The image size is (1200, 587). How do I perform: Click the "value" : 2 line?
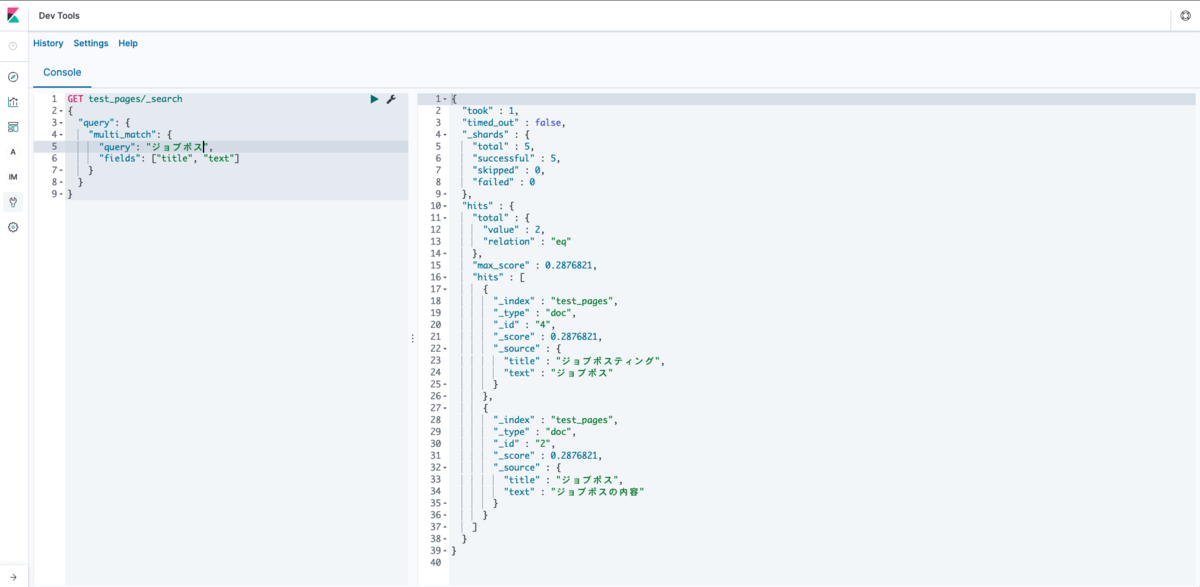514,231
